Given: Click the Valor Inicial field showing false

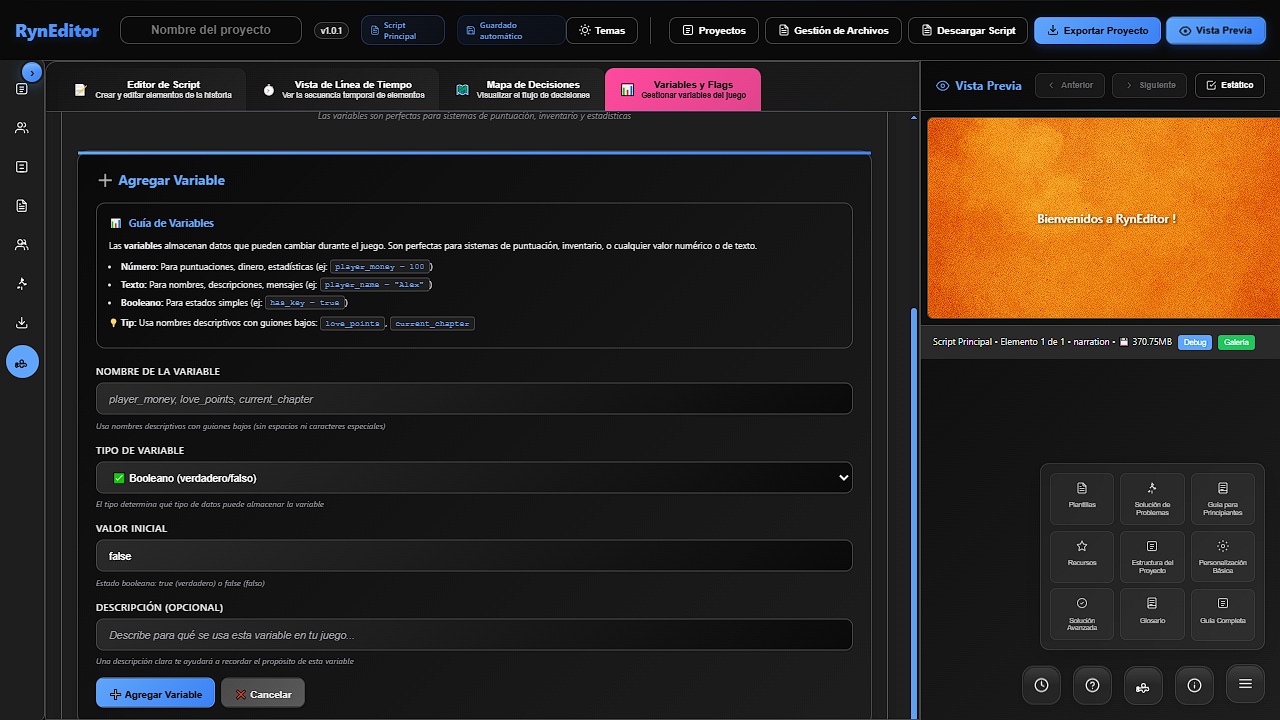Looking at the screenshot, I should click(474, 556).
